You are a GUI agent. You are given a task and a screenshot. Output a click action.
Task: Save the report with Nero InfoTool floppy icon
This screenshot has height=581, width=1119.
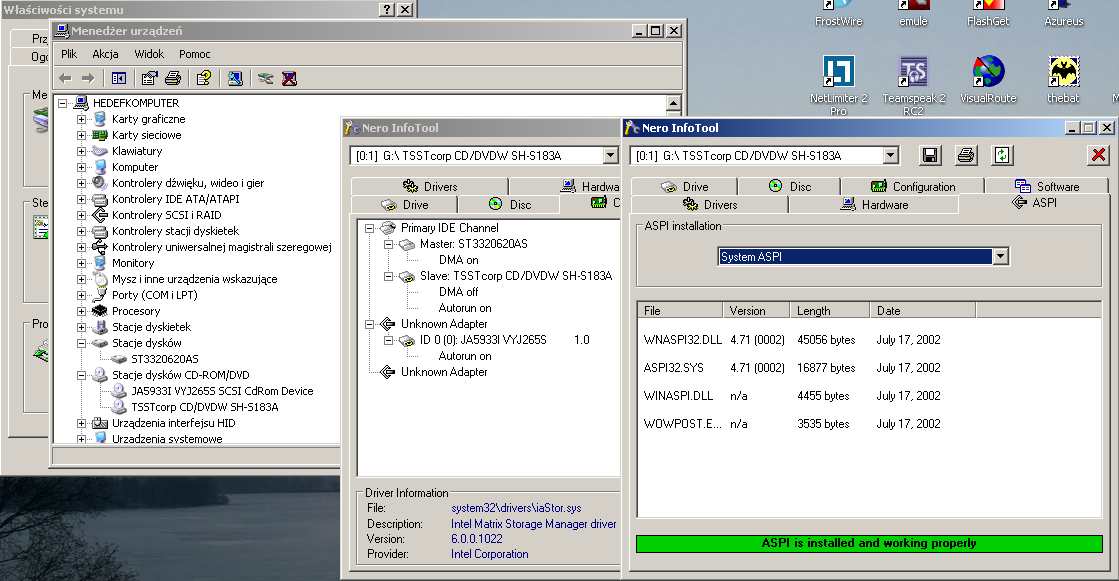tap(929, 156)
